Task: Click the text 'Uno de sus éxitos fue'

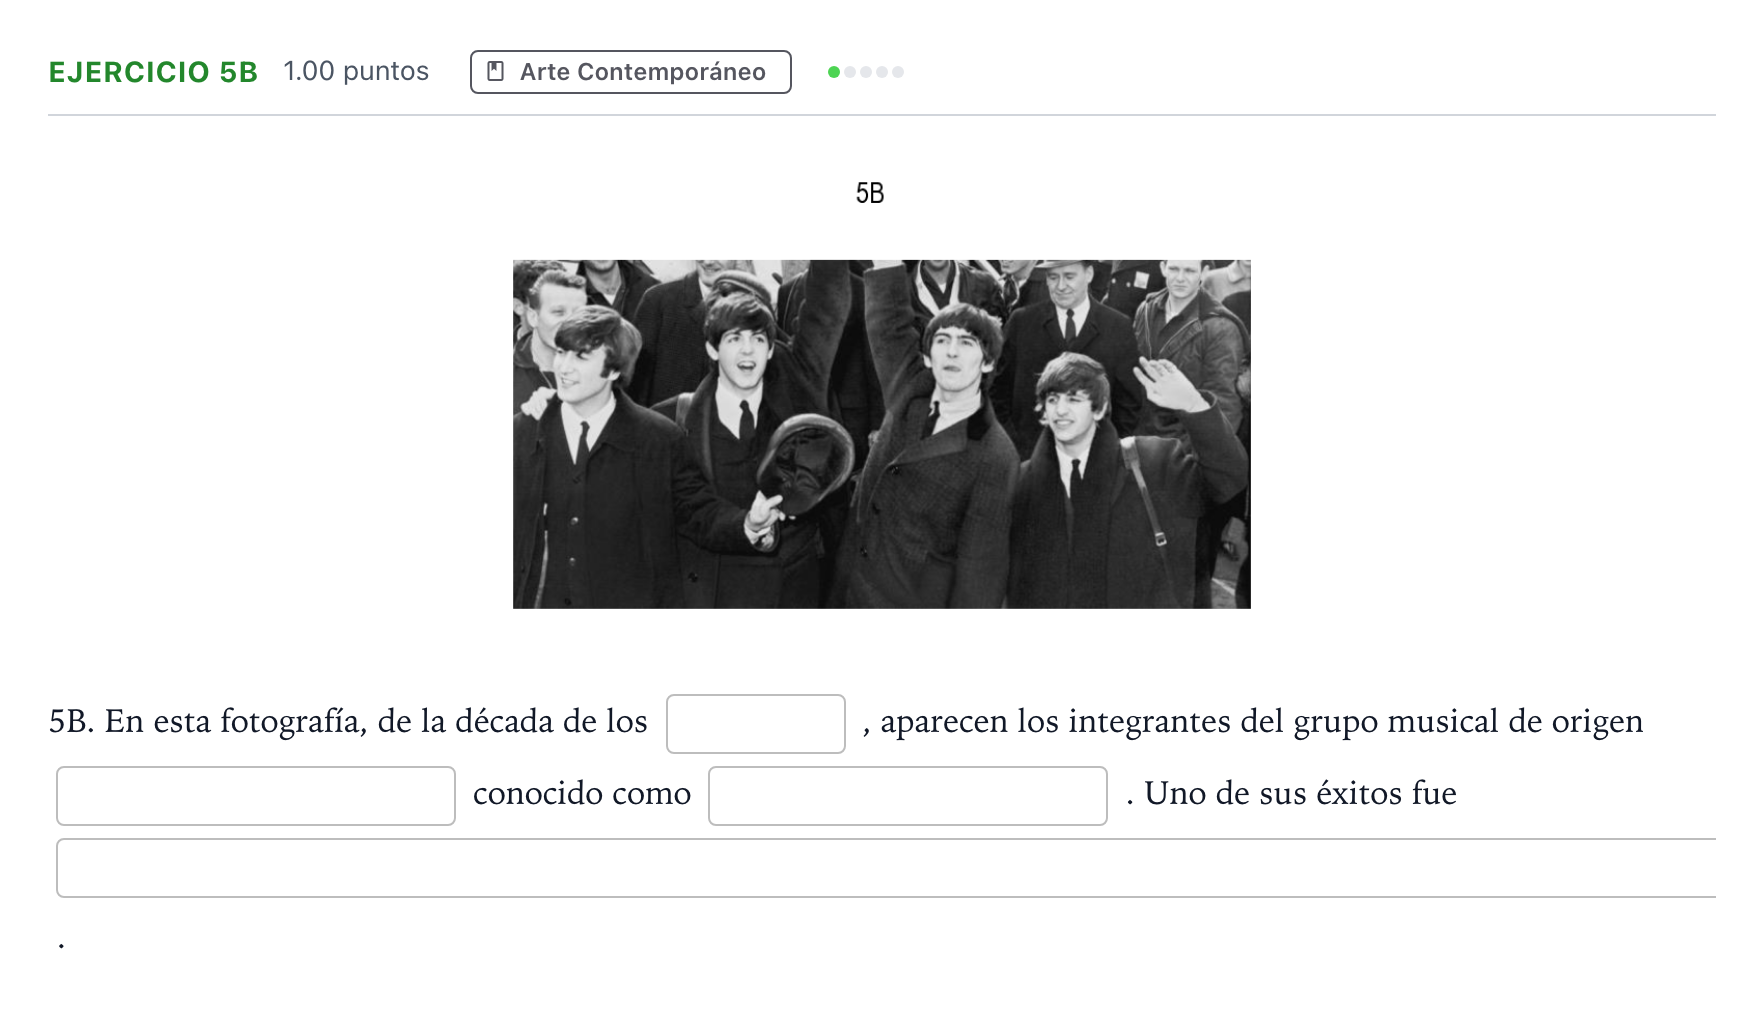Action: click(x=1300, y=793)
